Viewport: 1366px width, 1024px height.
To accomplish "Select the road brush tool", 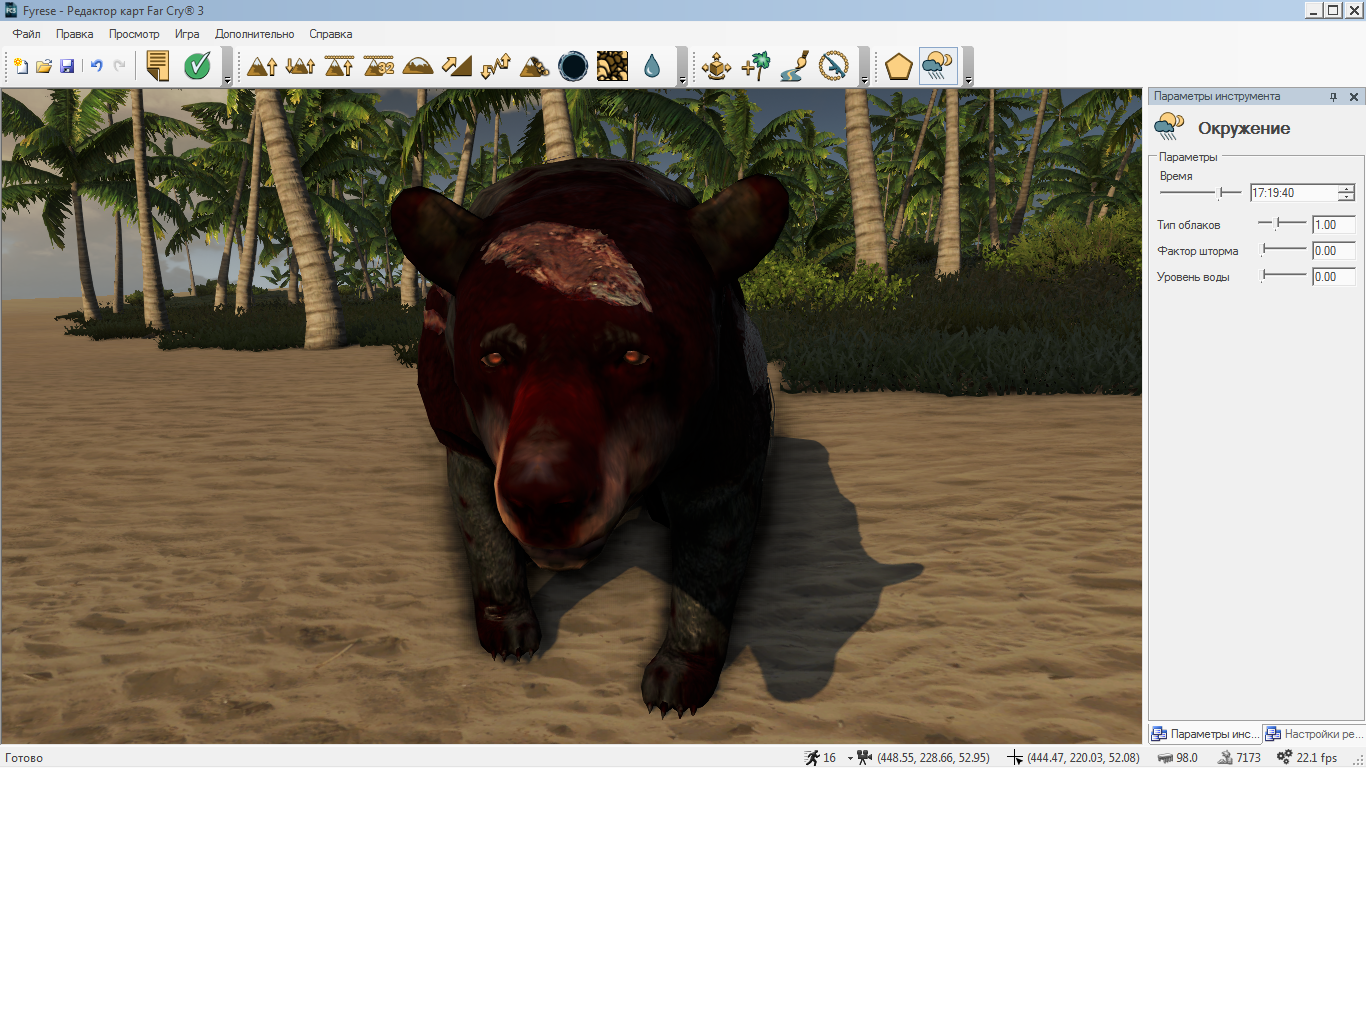I will pyautogui.click(x=795, y=66).
